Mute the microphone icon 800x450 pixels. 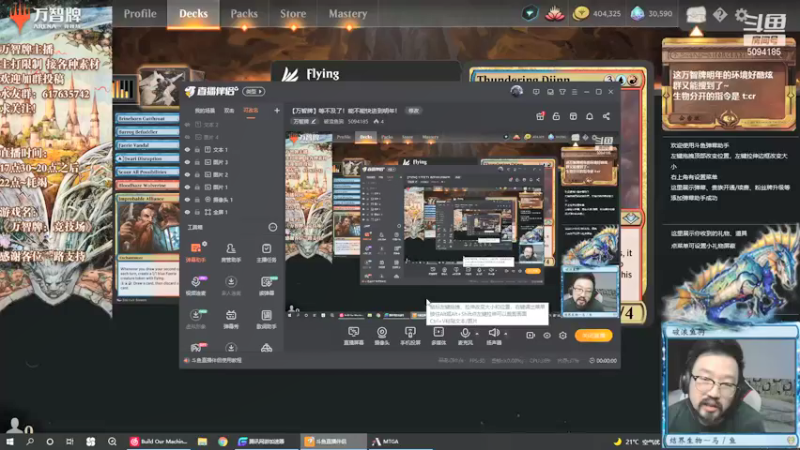click(x=465, y=333)
